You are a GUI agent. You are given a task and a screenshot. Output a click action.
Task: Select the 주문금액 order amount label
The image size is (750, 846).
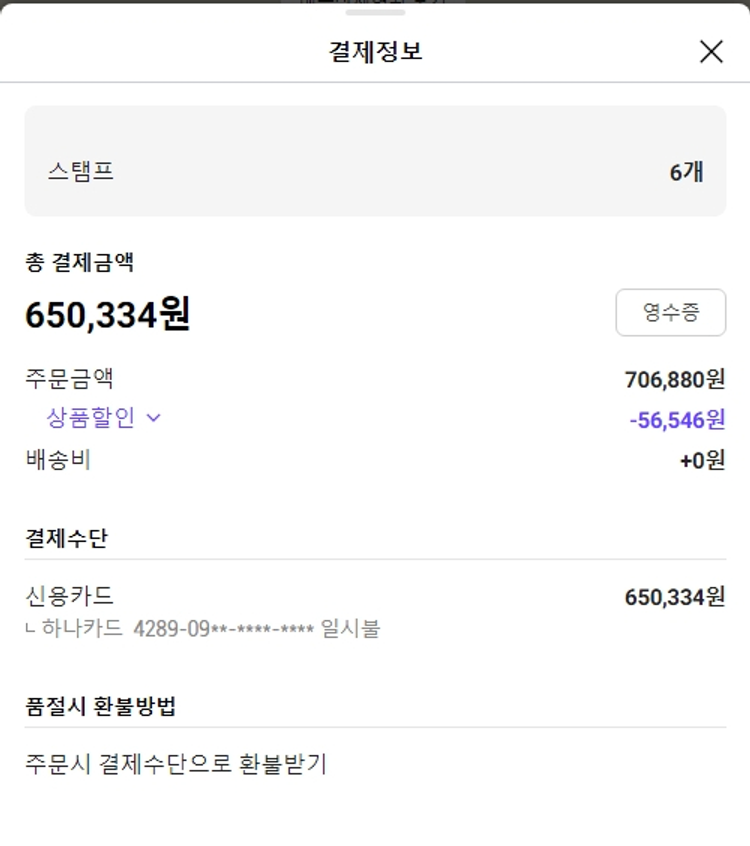point(69,379)
